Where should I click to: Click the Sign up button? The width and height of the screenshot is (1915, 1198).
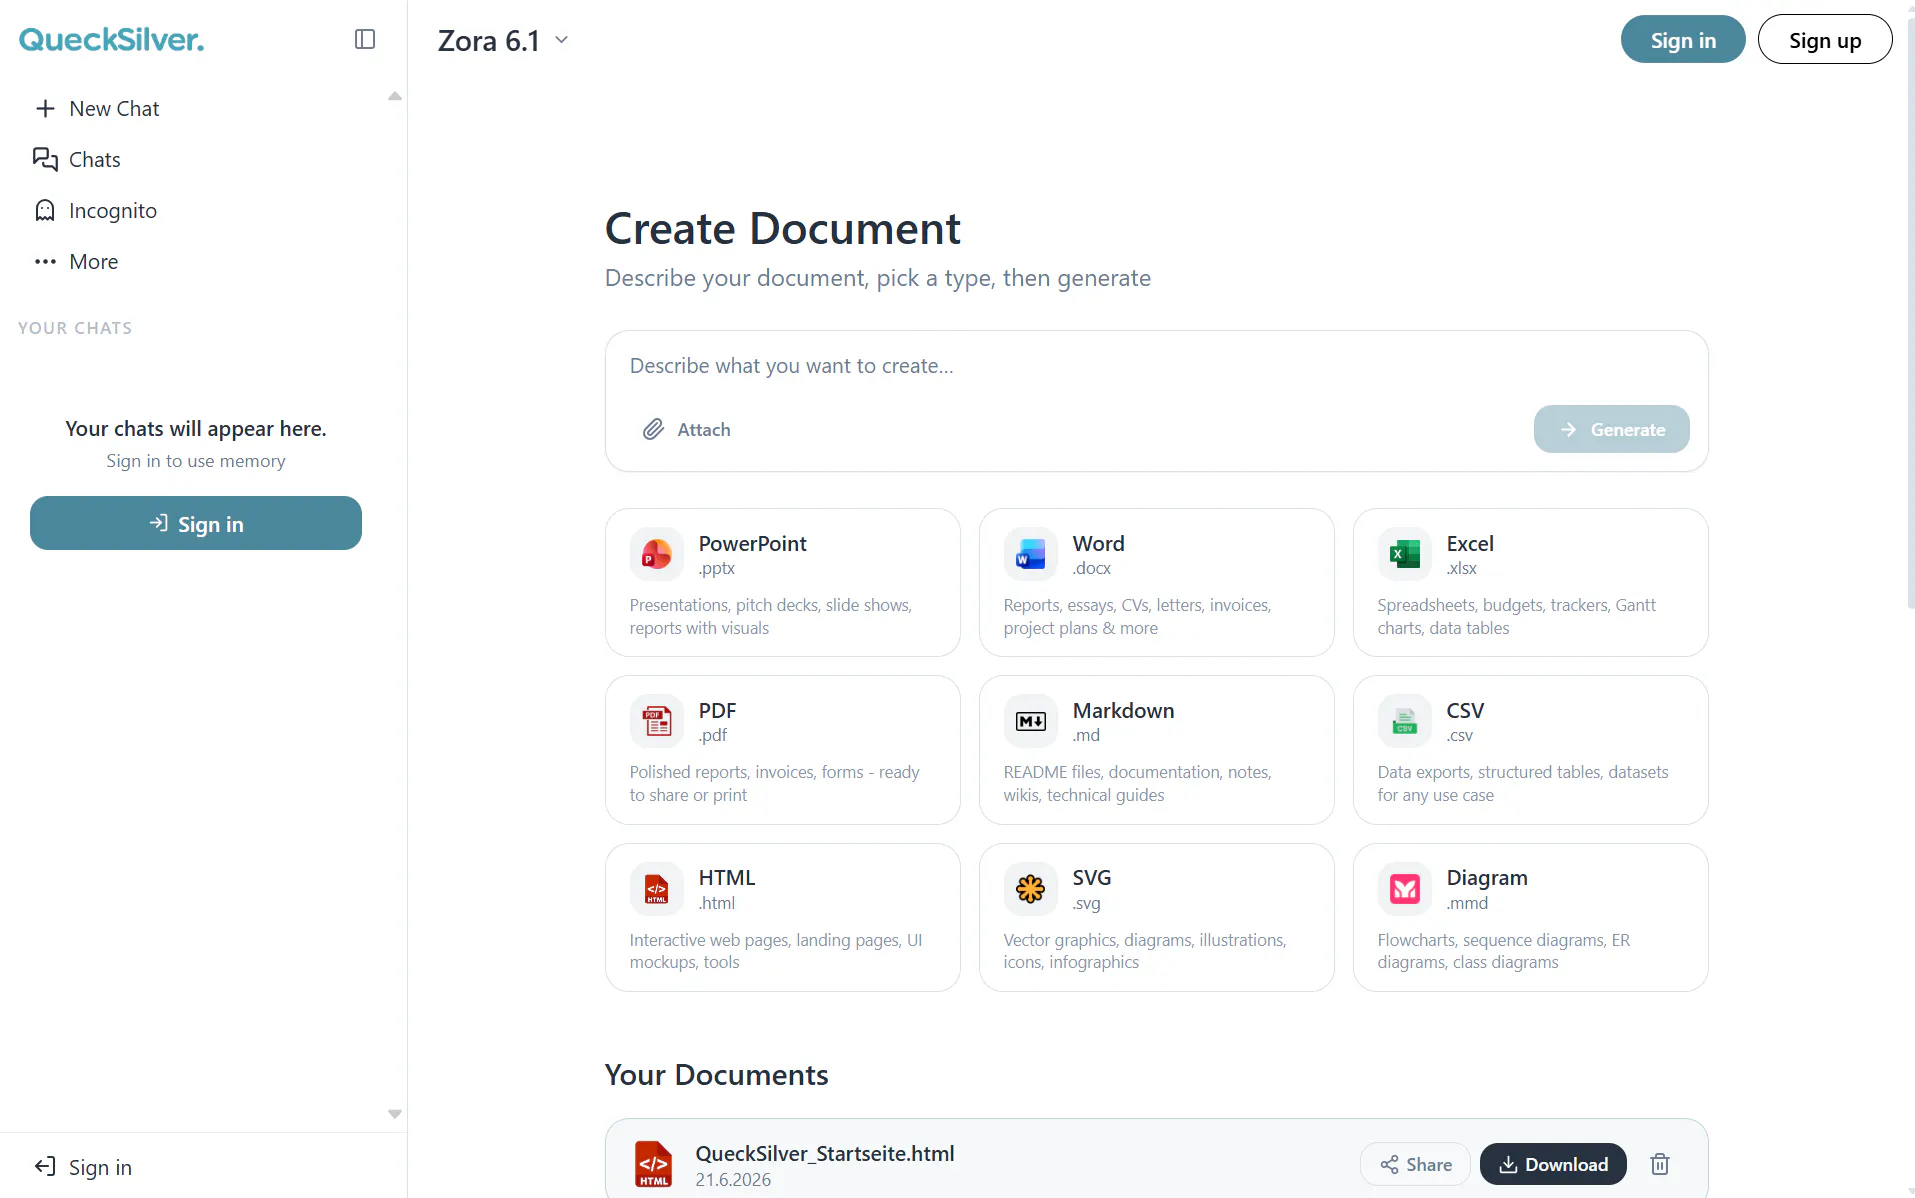(x=1825, y=40)
